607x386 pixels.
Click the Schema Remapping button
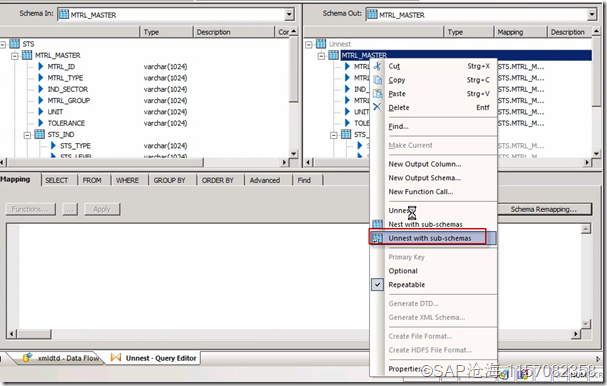(x=544, y=209)
